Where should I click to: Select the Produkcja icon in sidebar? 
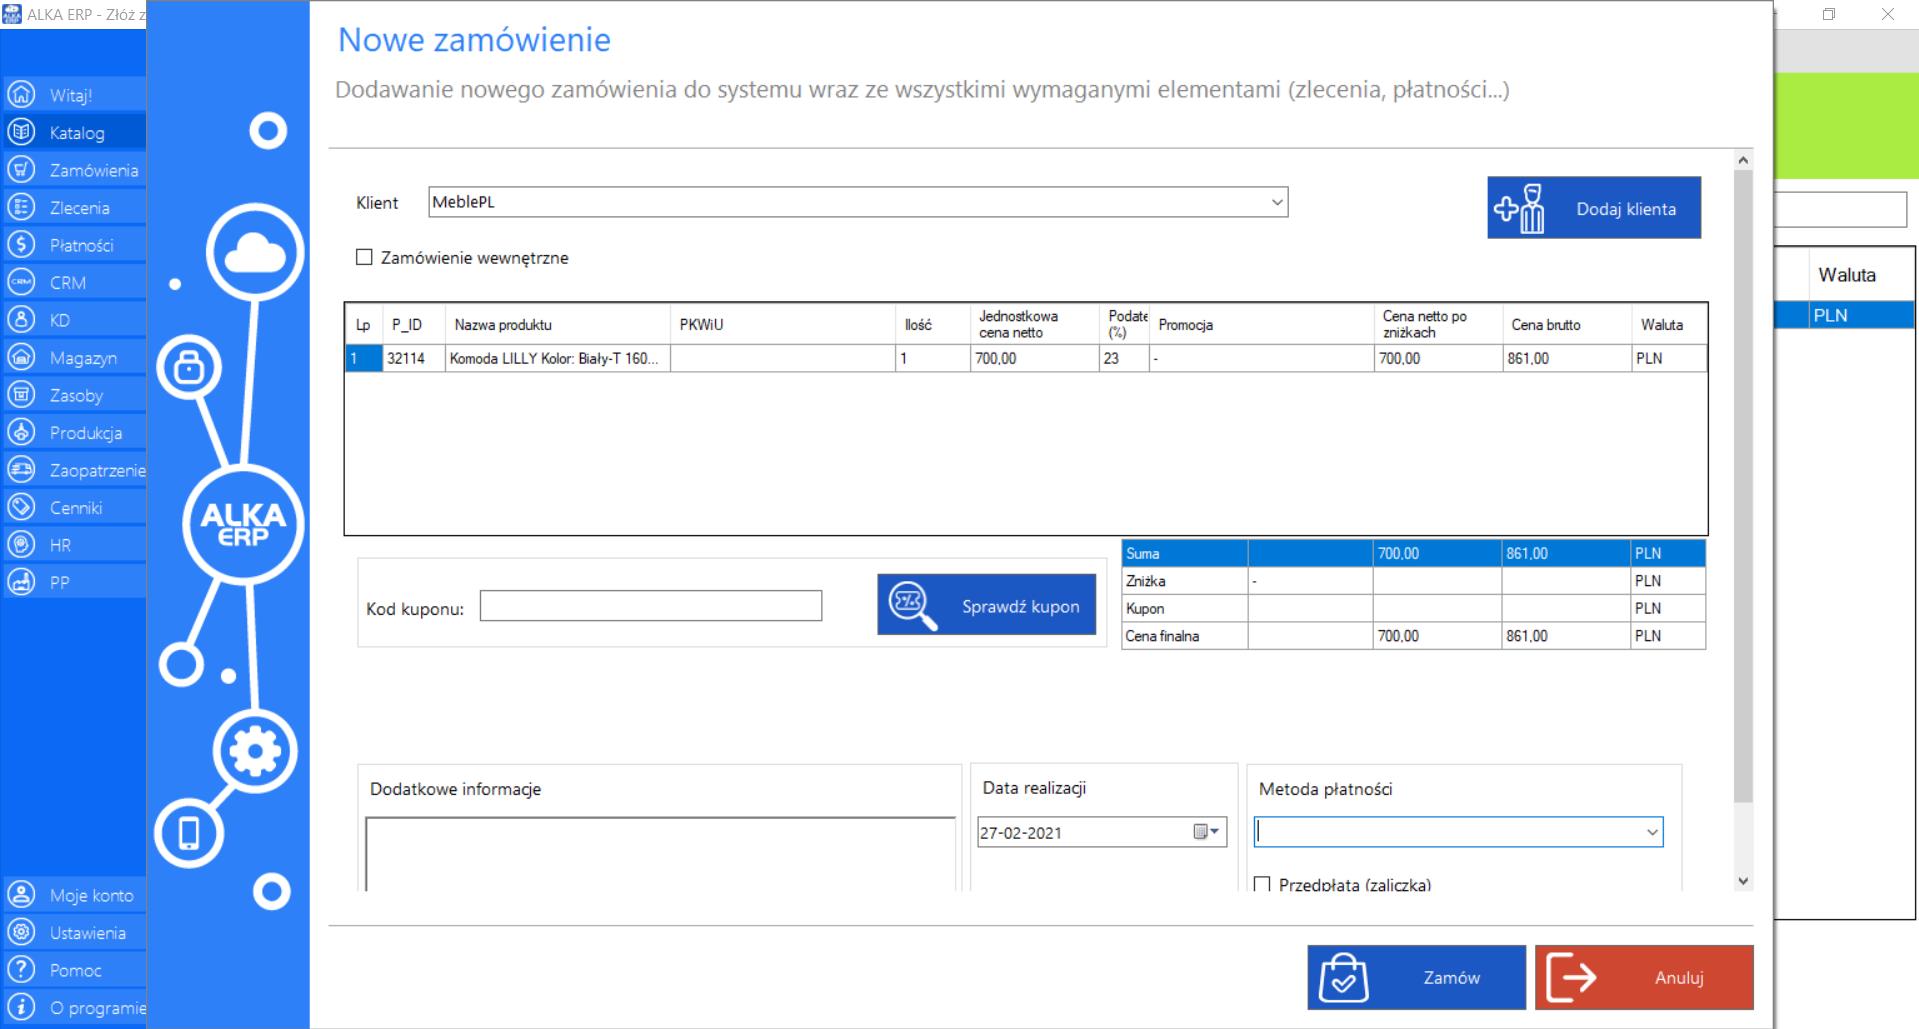pos(21,432)
